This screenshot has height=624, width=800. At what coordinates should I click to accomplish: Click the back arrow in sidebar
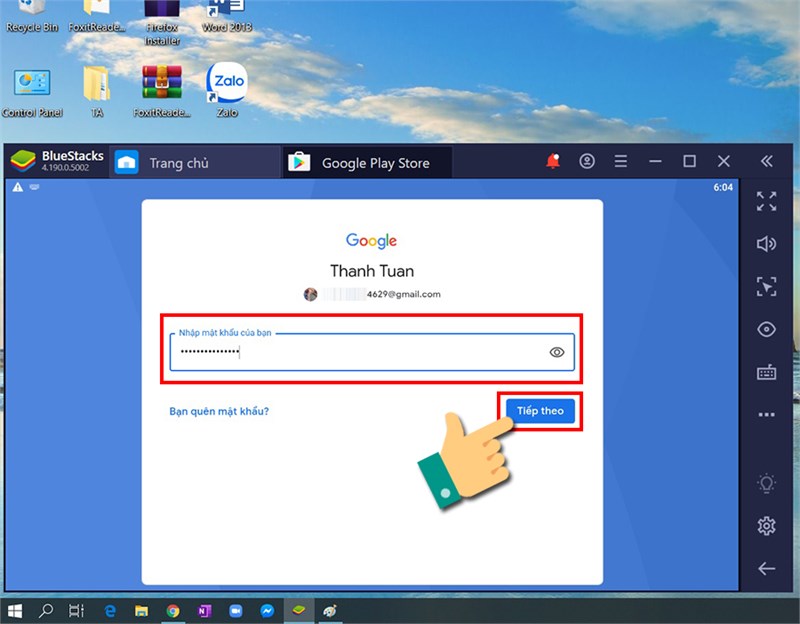[766, 568]
